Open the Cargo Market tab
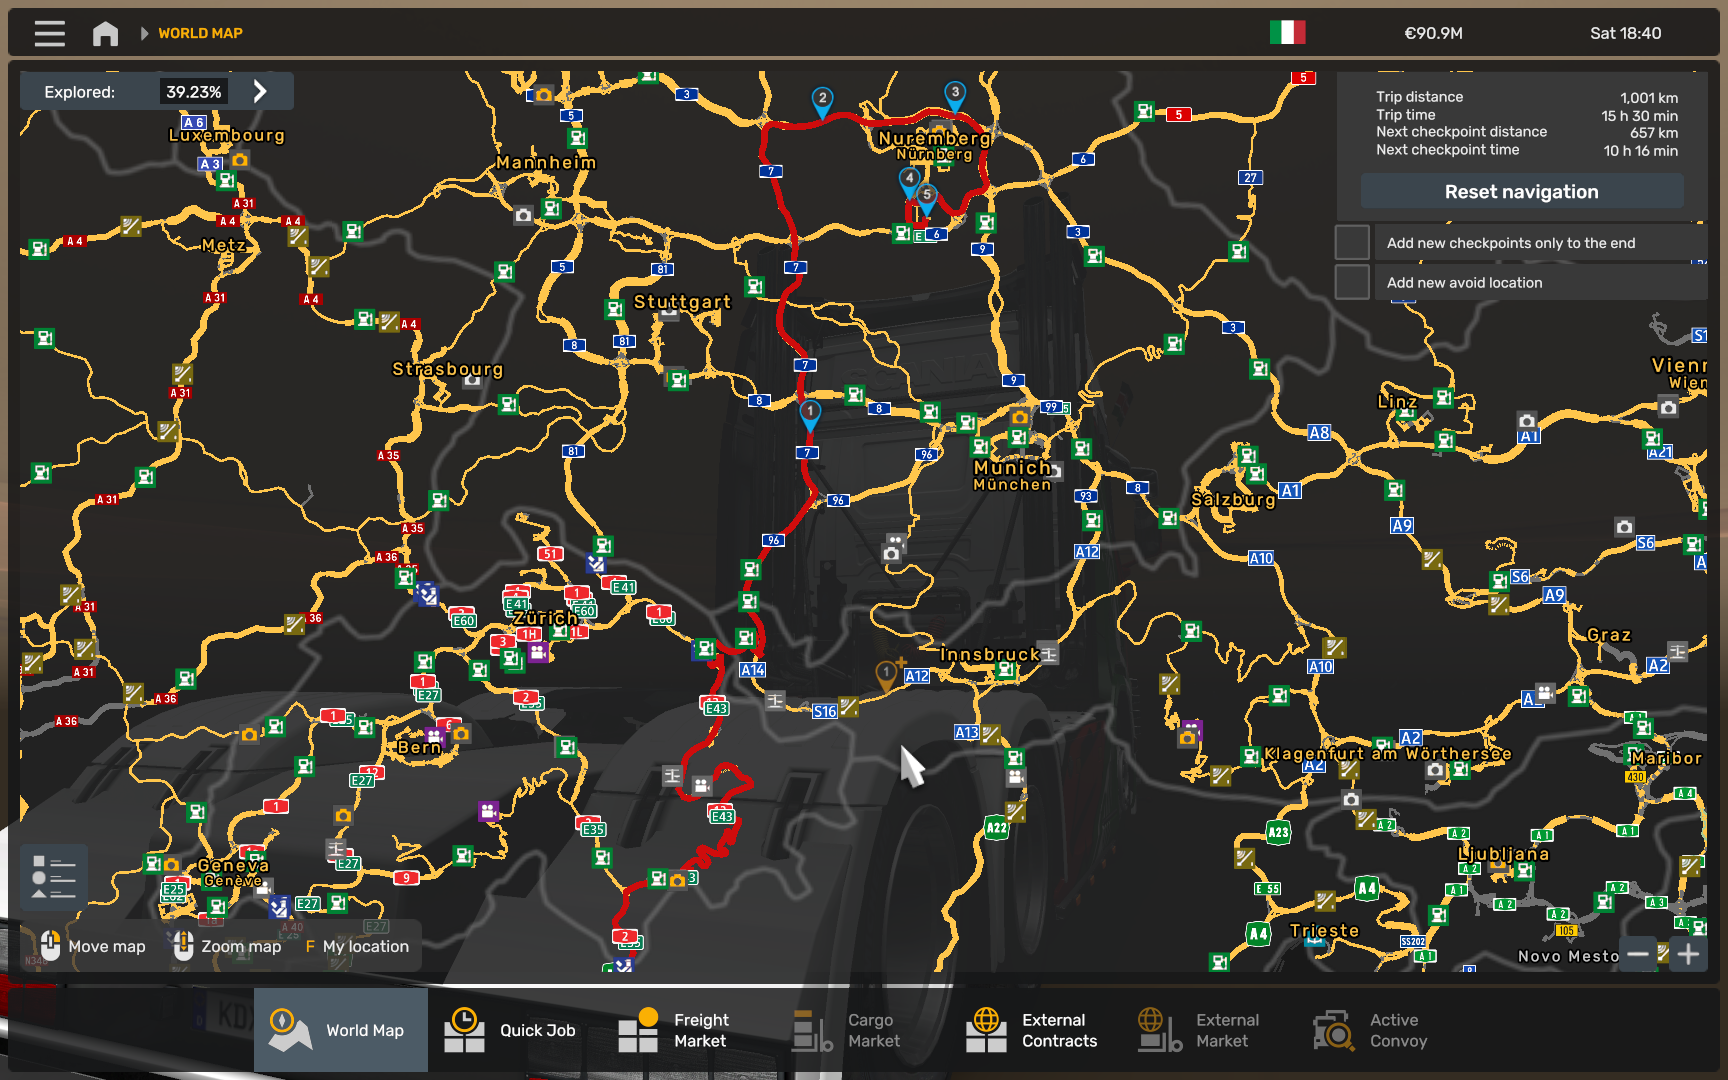The image size is (1728, 1080). pos(861,1030)
